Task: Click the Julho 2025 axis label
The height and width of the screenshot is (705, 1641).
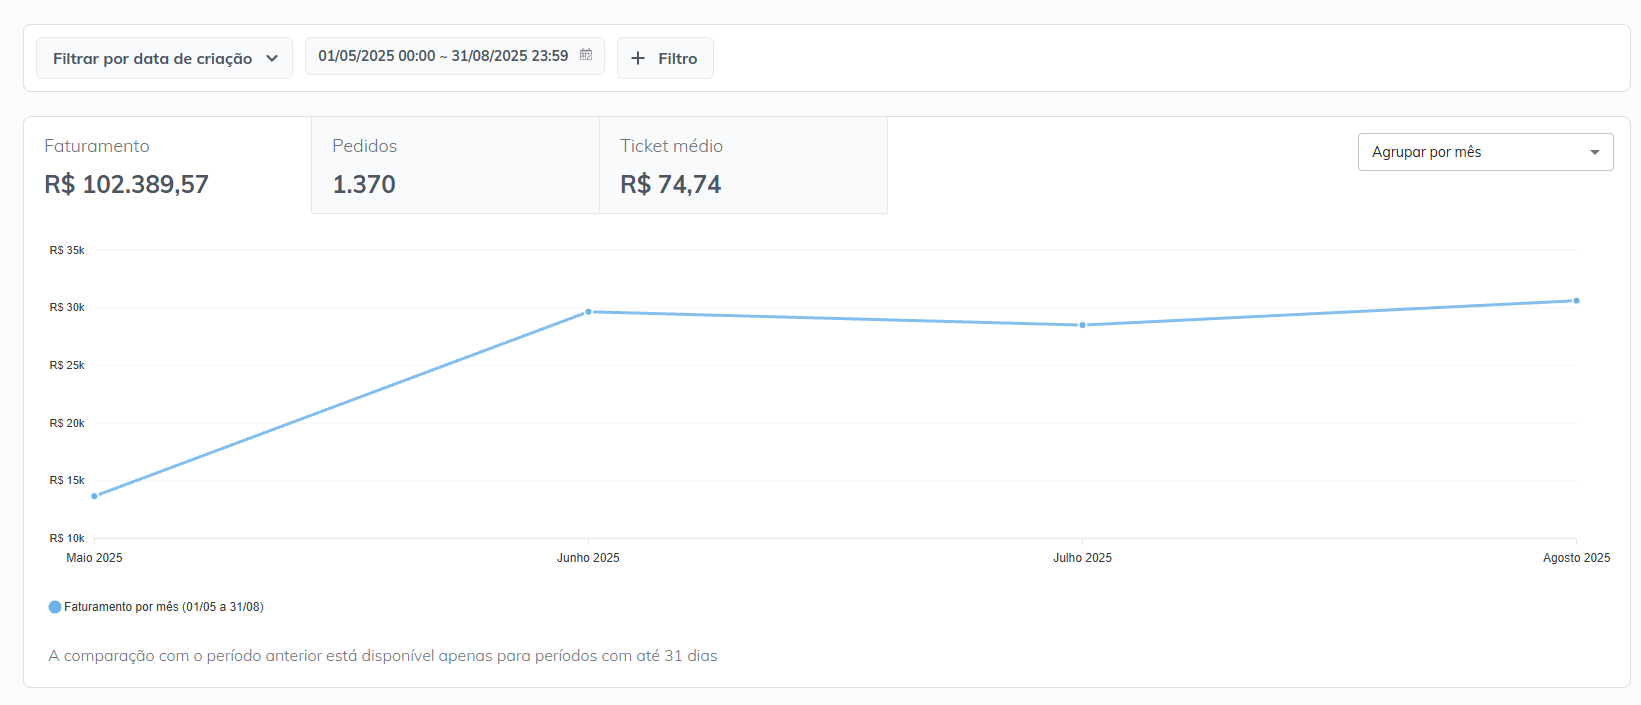Action: (x=1082, y=558)
